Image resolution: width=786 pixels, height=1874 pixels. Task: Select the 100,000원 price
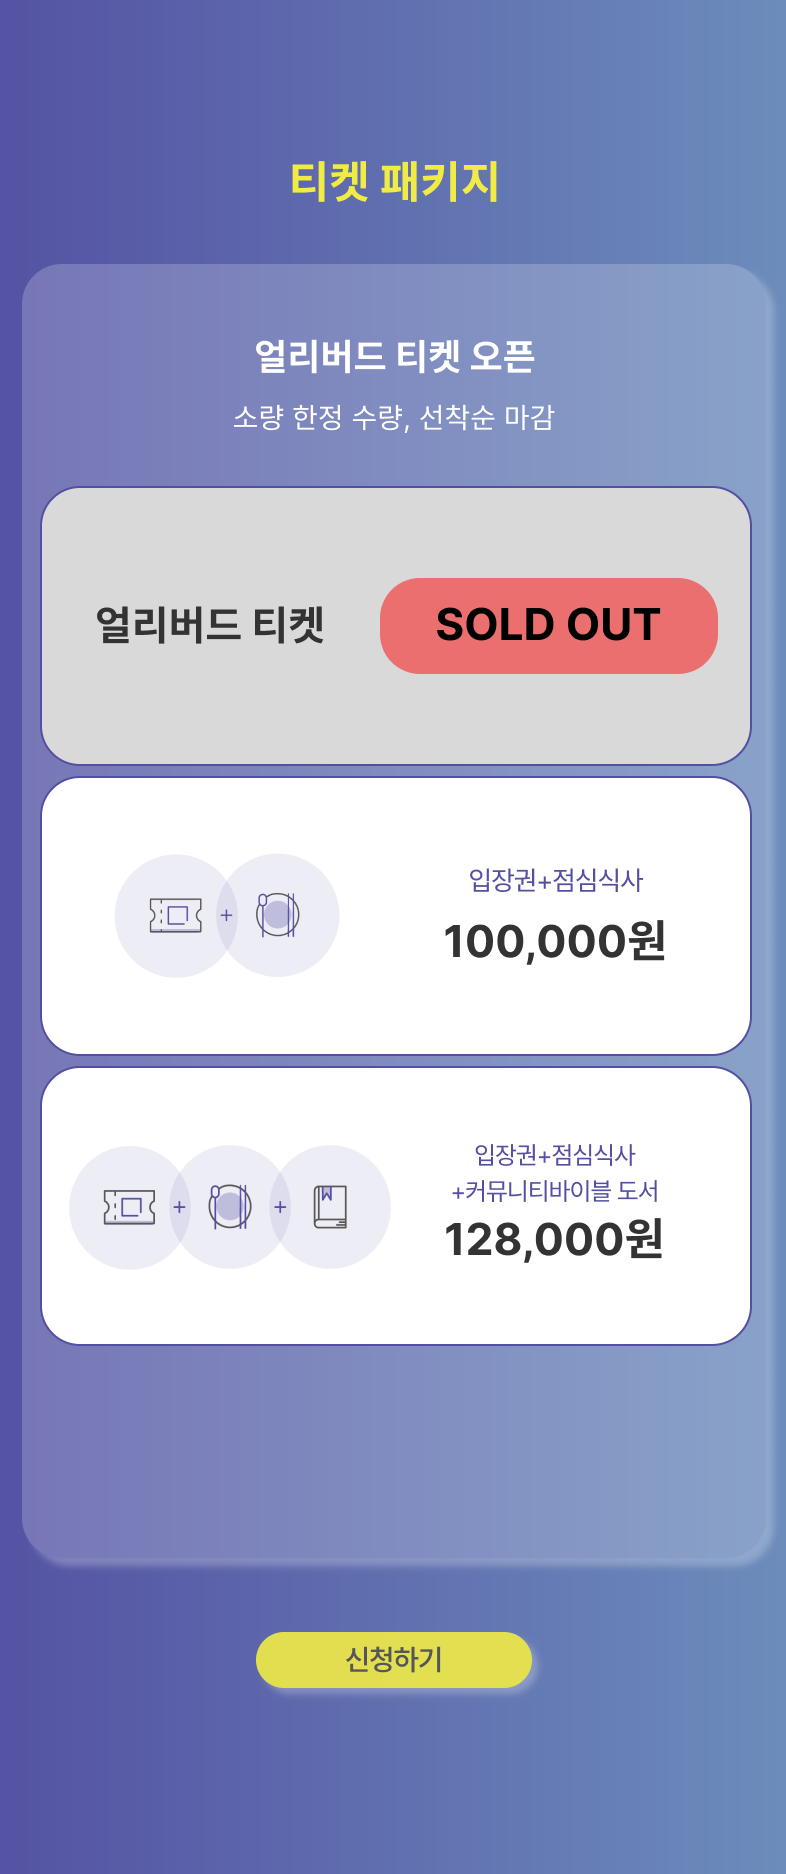tap(555, 941)
